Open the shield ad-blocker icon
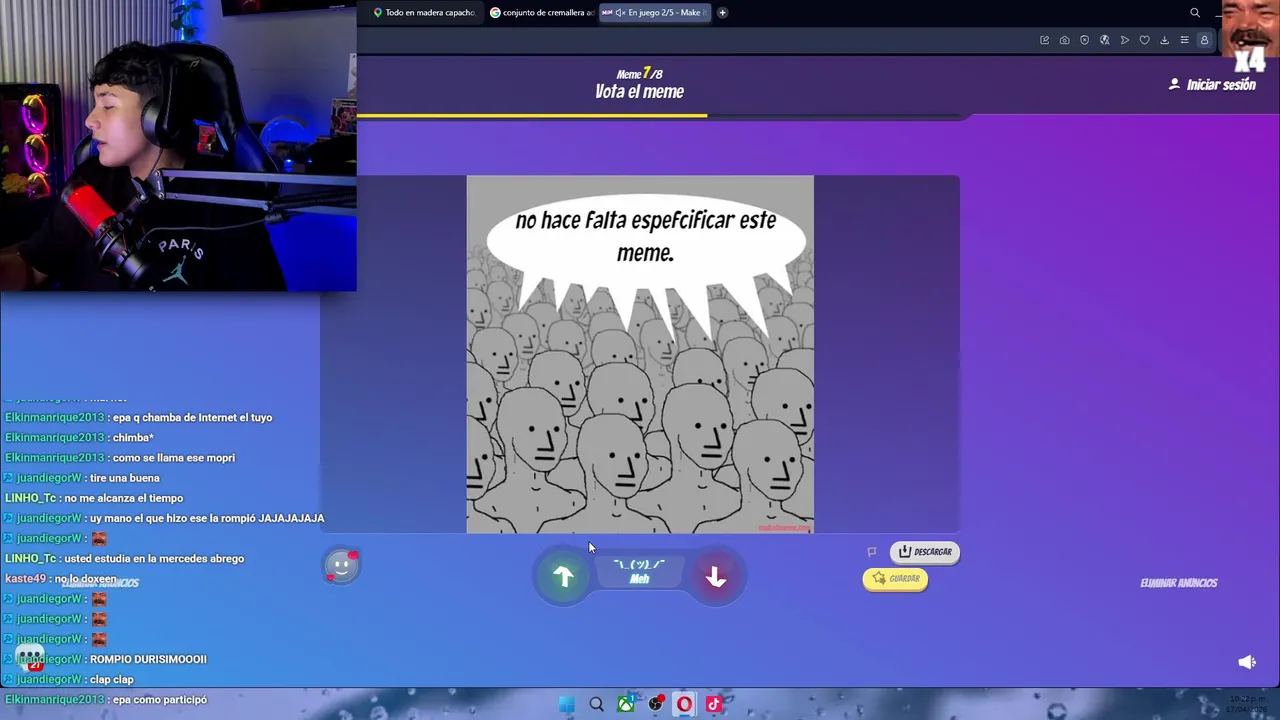This screenshot has width=1280, height=720. click(x=1085, y=40)
